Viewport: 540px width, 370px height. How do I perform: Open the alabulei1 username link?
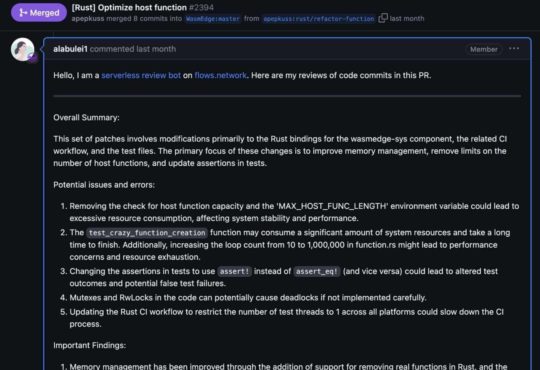[x=70, y=49]
